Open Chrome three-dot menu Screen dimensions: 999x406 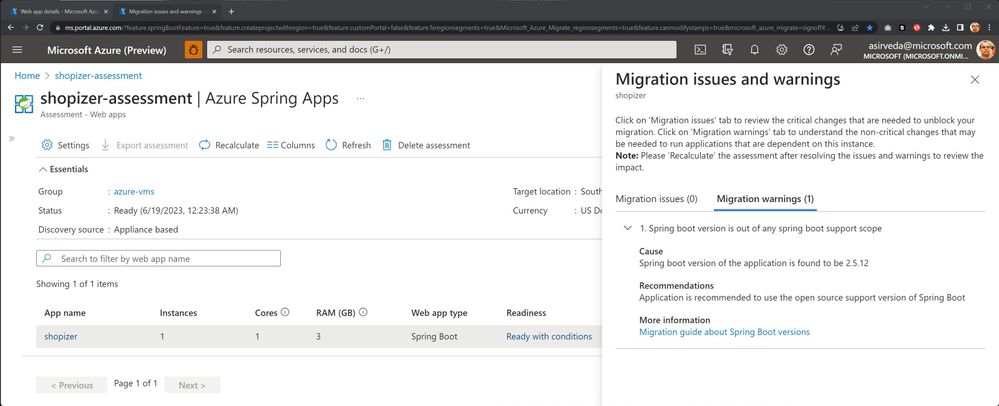point(990,27)
